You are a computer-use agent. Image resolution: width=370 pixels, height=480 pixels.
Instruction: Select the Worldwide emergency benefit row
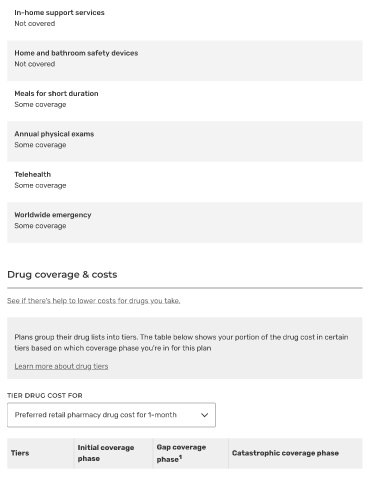point(185,222)
